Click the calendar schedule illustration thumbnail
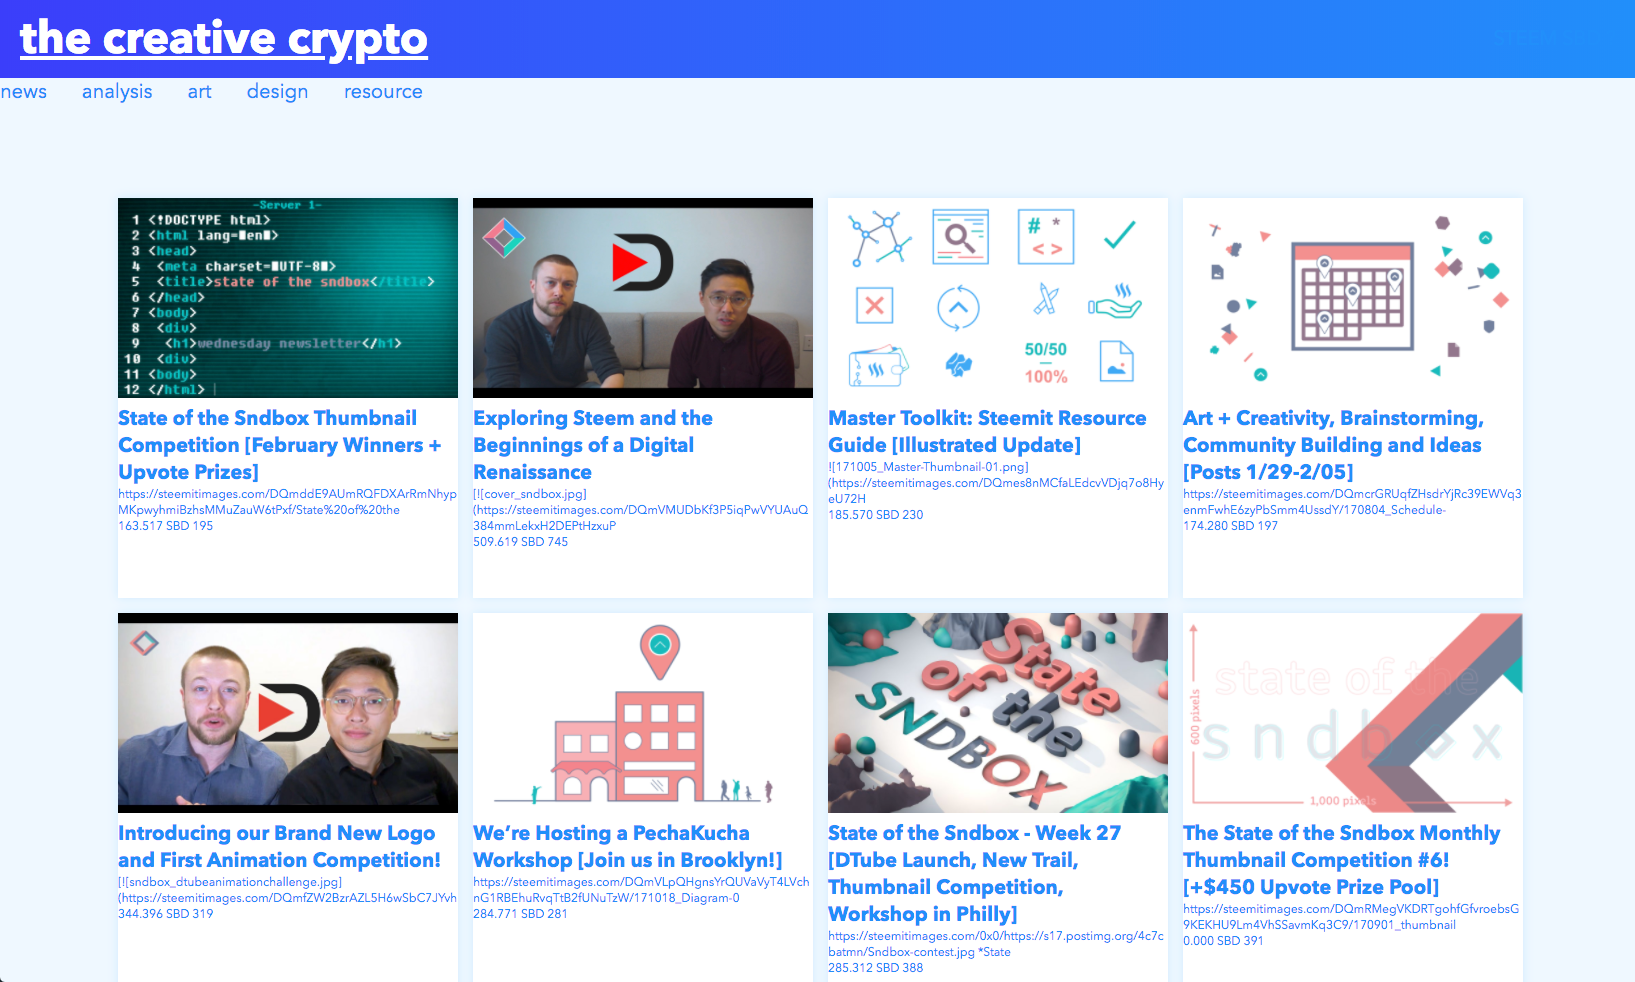 click(x=1353, y=298)
